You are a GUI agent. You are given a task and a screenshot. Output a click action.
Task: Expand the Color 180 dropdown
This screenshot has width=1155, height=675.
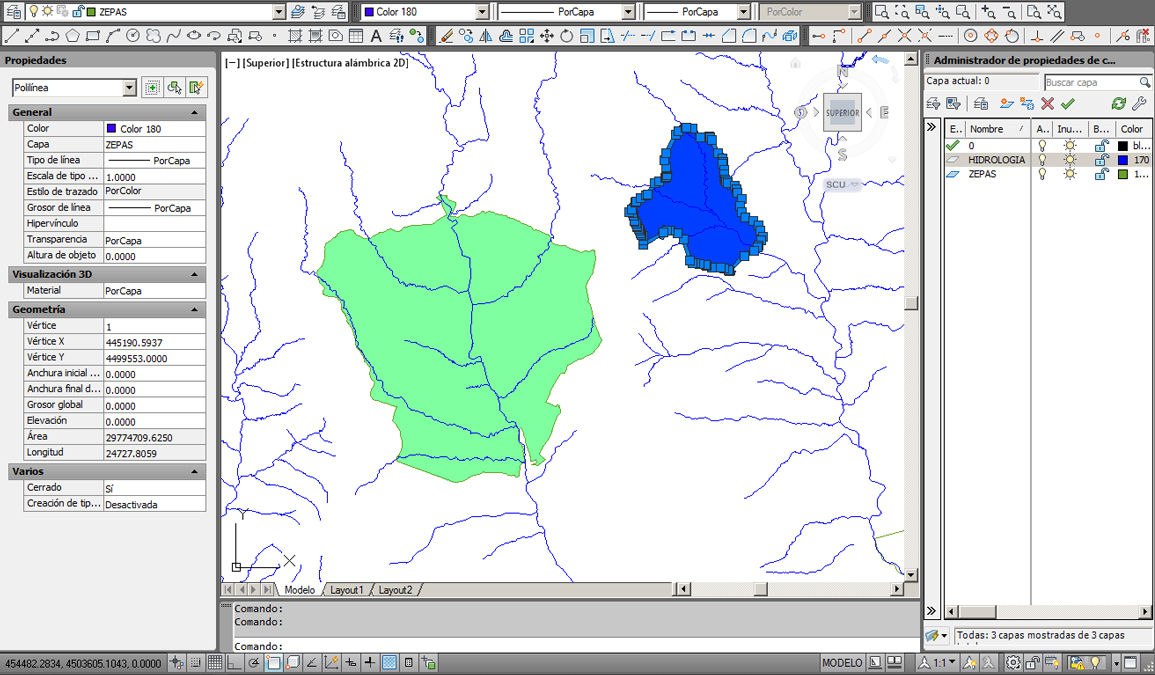(482, 12)
